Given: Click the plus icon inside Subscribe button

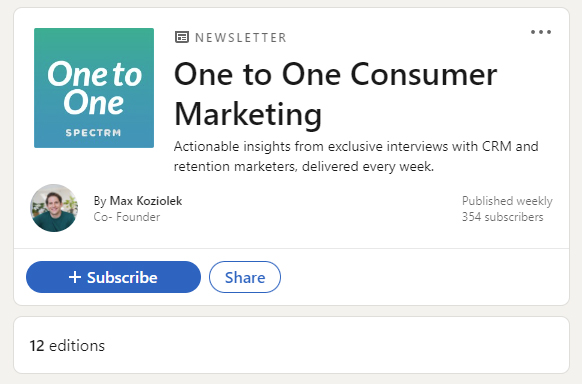Looking at the screenshot, I should coord(75,277).
